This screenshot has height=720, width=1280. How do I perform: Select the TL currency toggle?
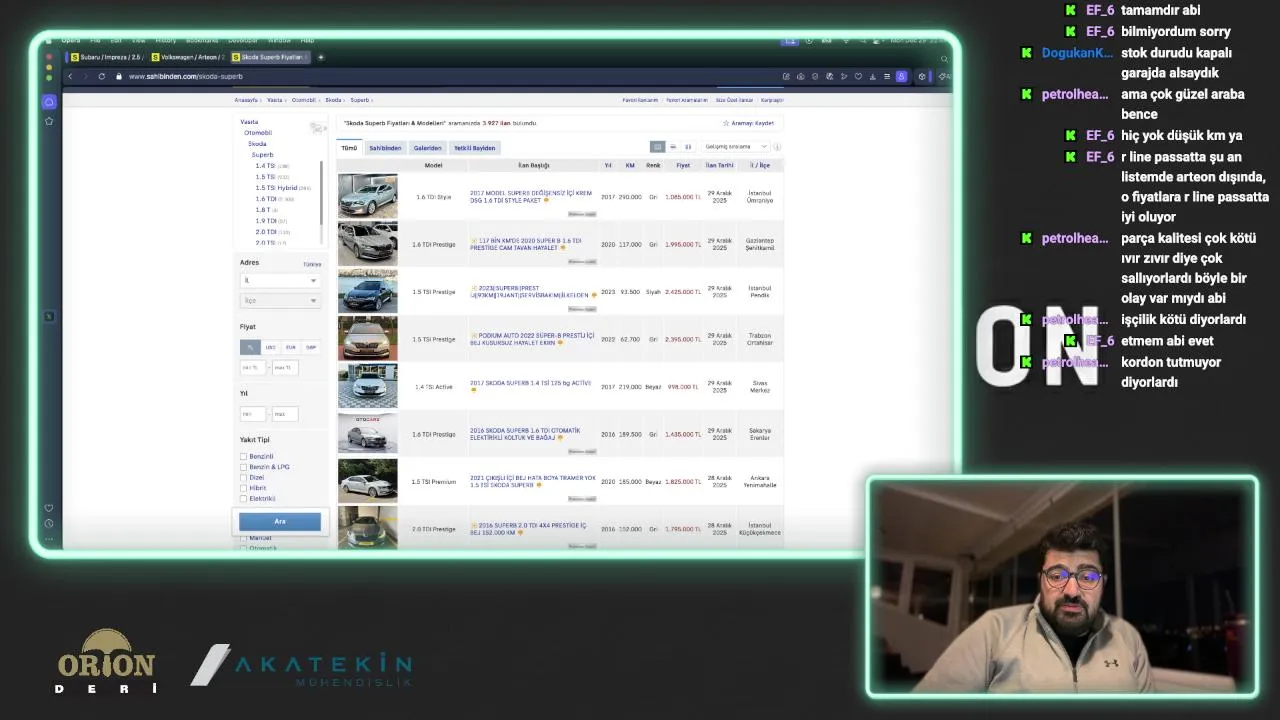coord(250,347)
